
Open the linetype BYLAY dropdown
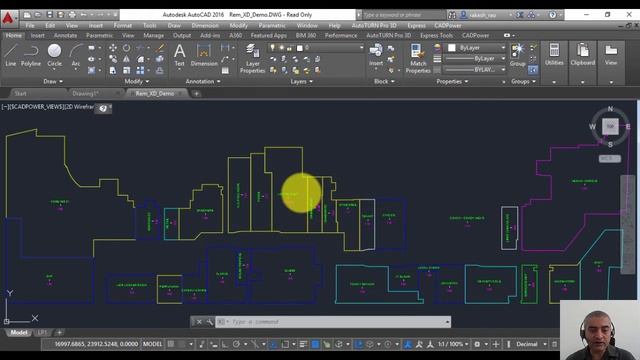tap(475, 70)
